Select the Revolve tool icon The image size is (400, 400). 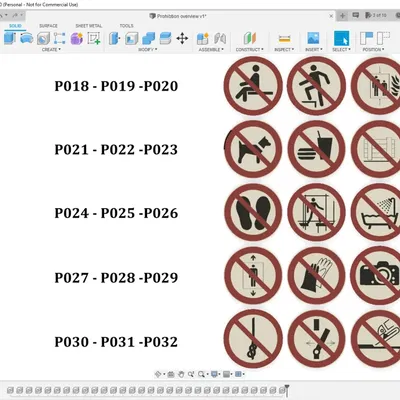[26, 38]
